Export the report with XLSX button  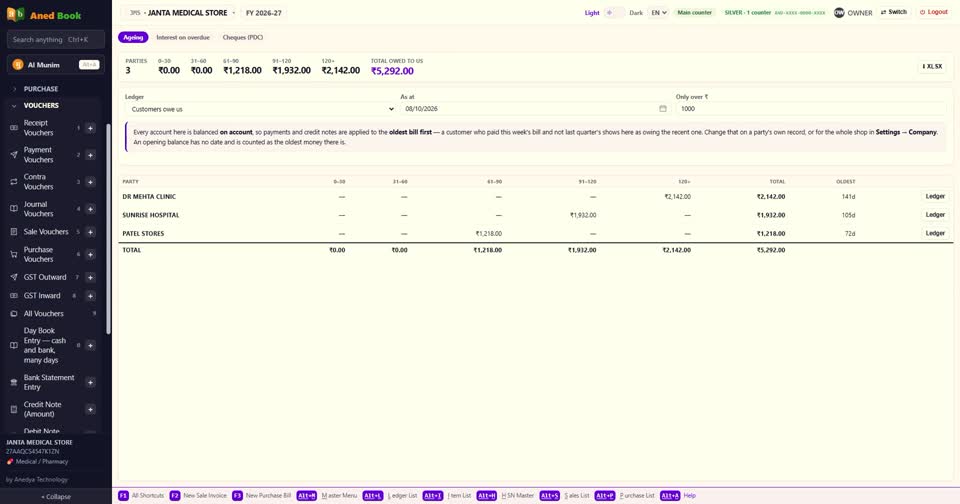tap(932, 66)
